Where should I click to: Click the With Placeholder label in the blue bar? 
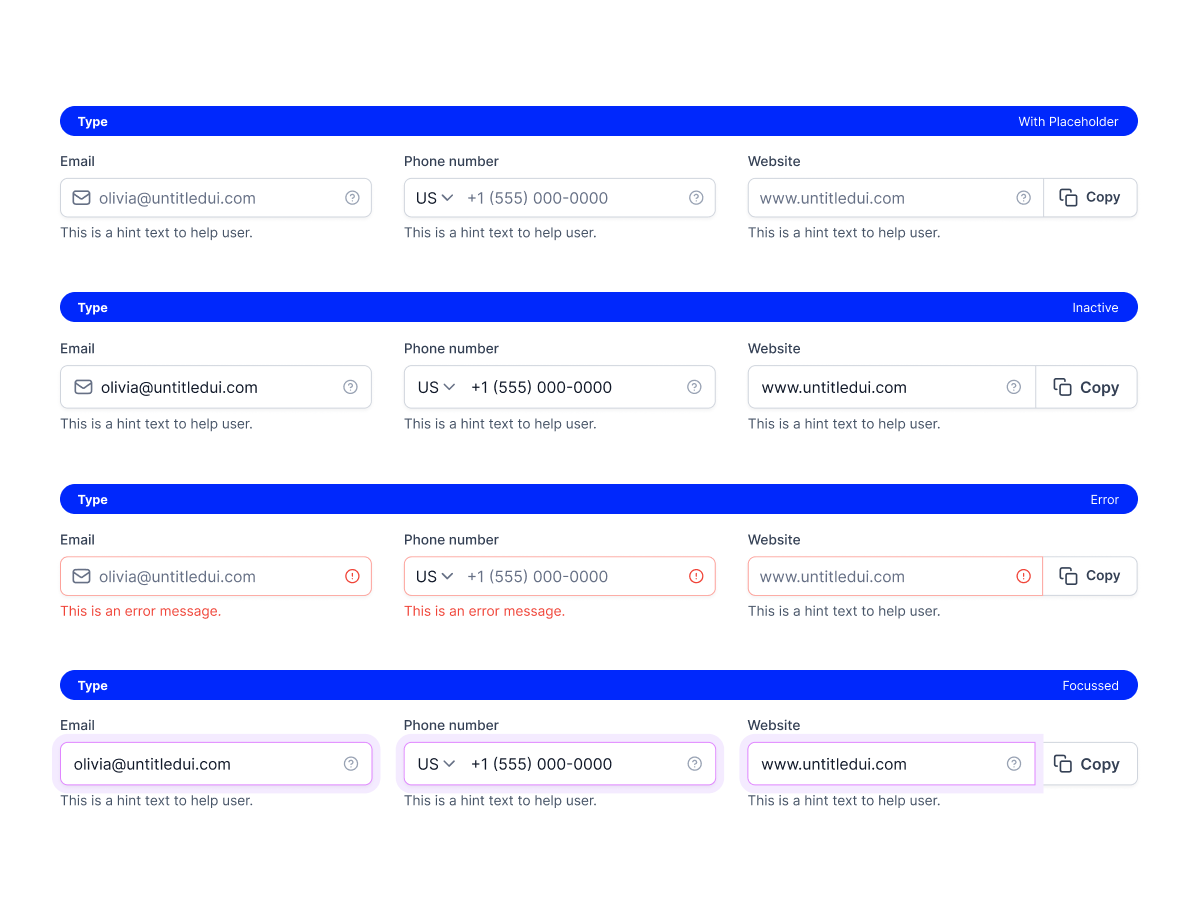(x=1068, y=122)
